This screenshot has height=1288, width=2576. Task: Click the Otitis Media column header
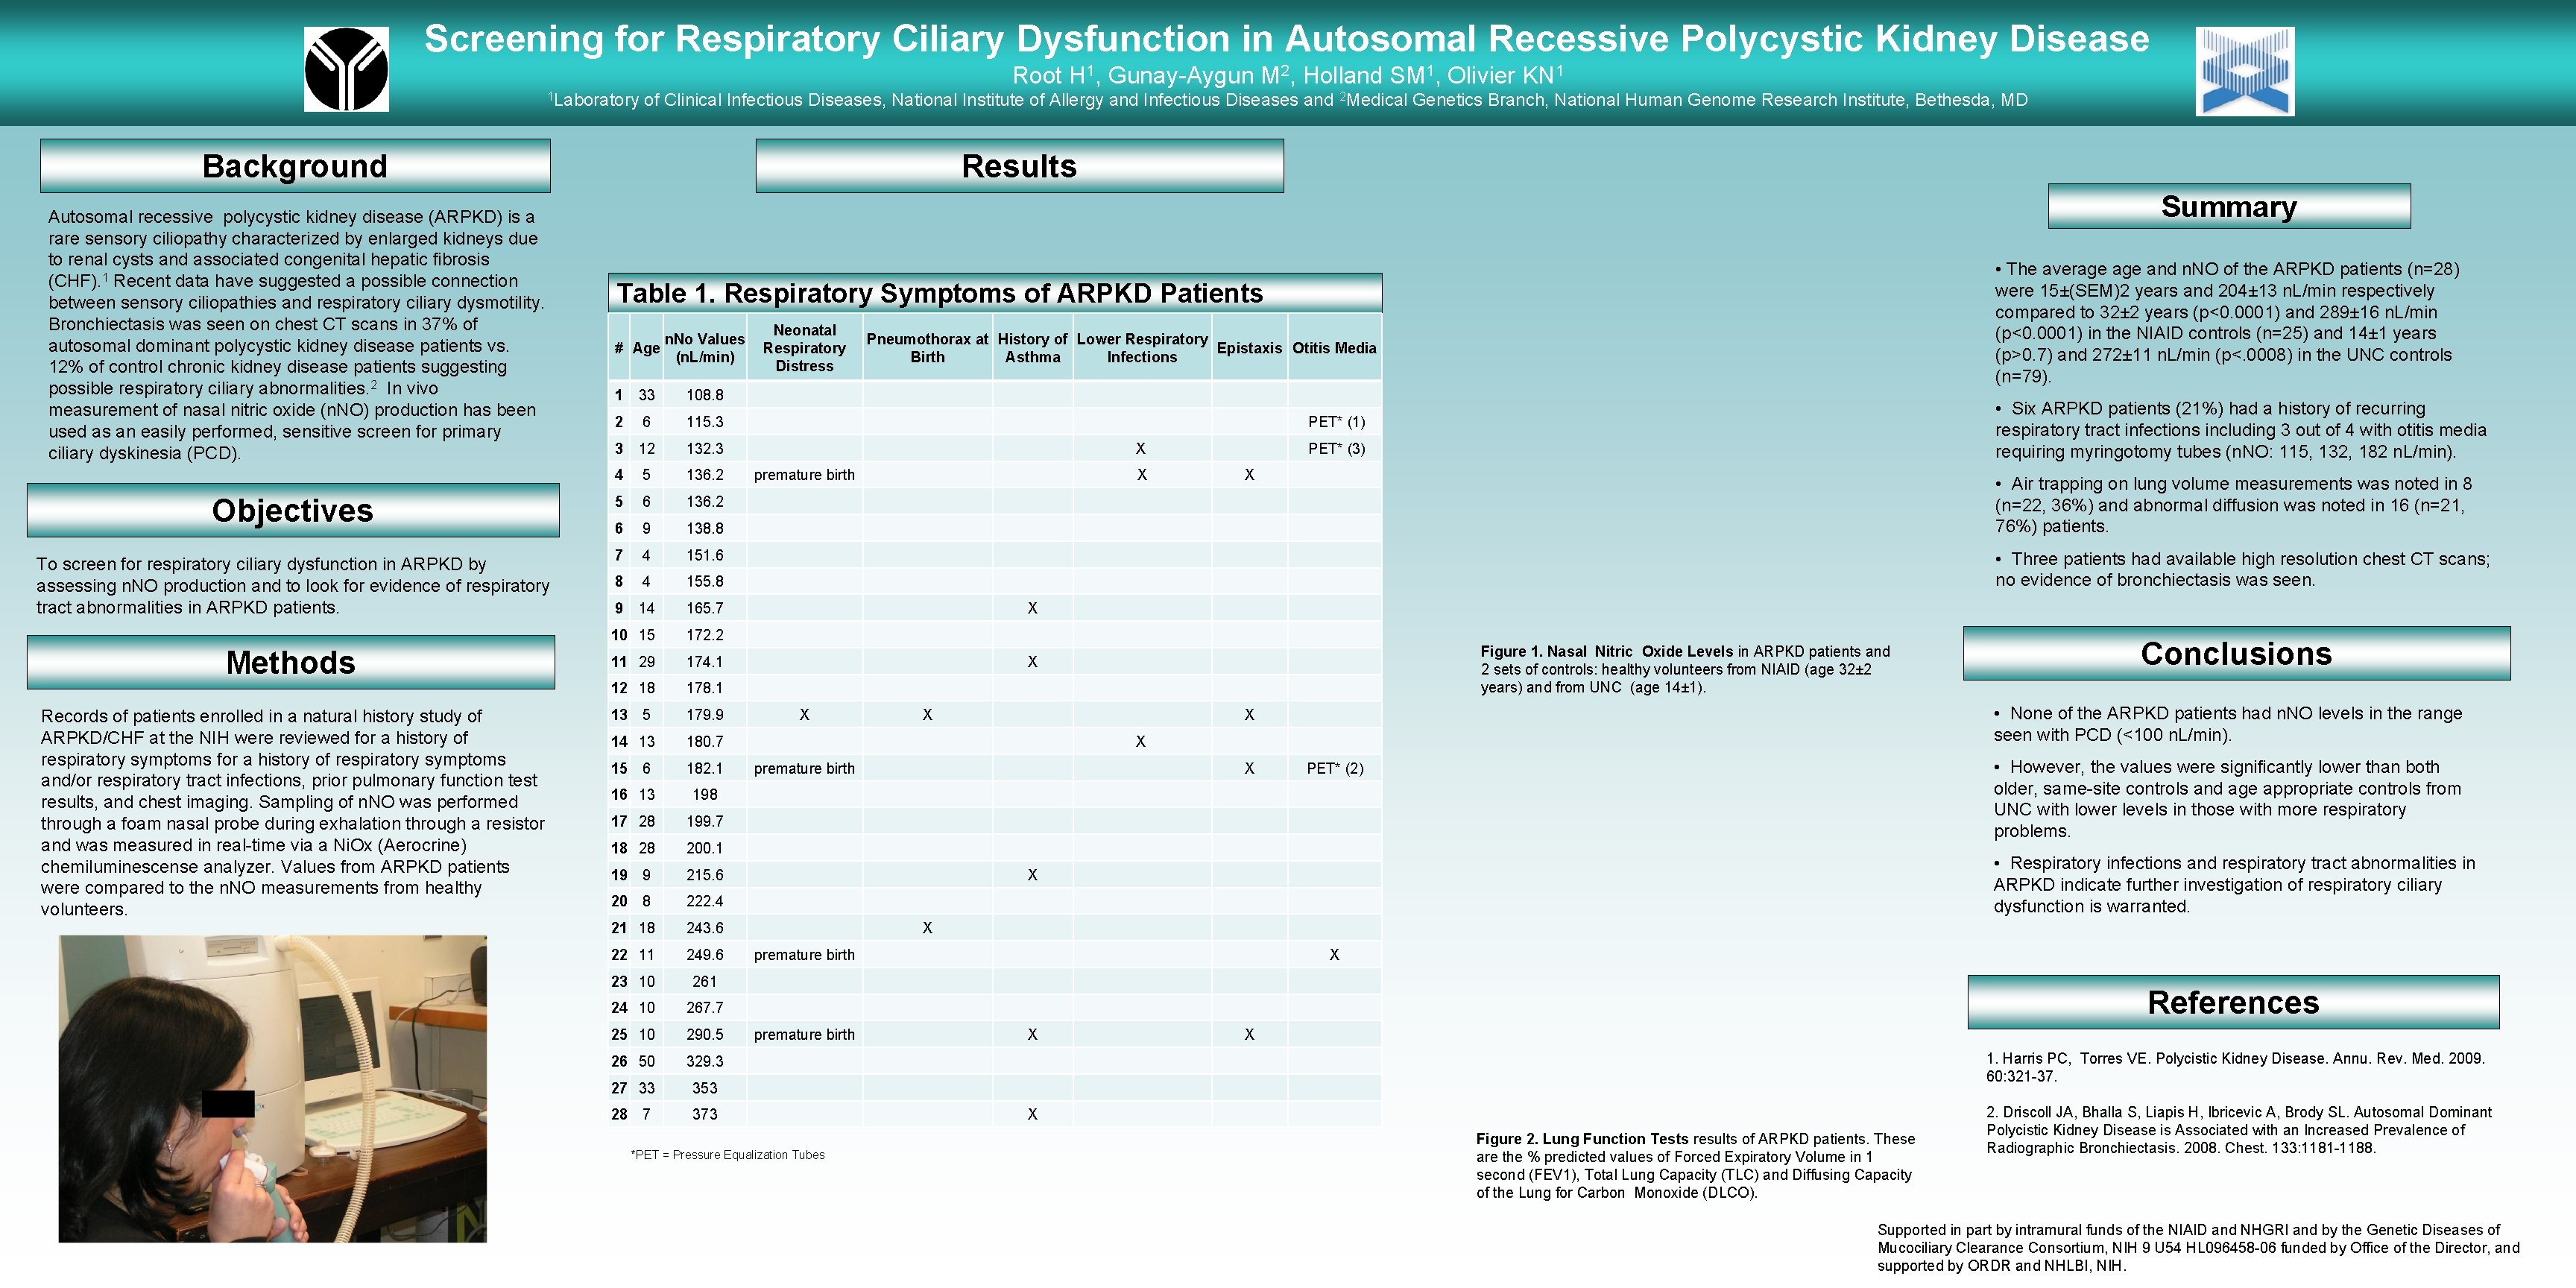1334,348
